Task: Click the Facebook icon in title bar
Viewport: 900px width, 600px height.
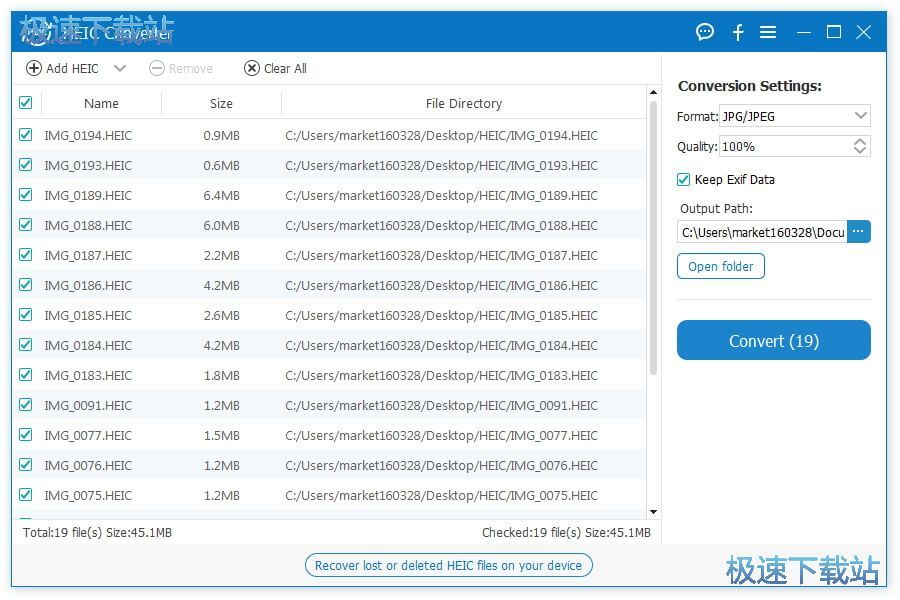Action: click(x=738, y=32)
